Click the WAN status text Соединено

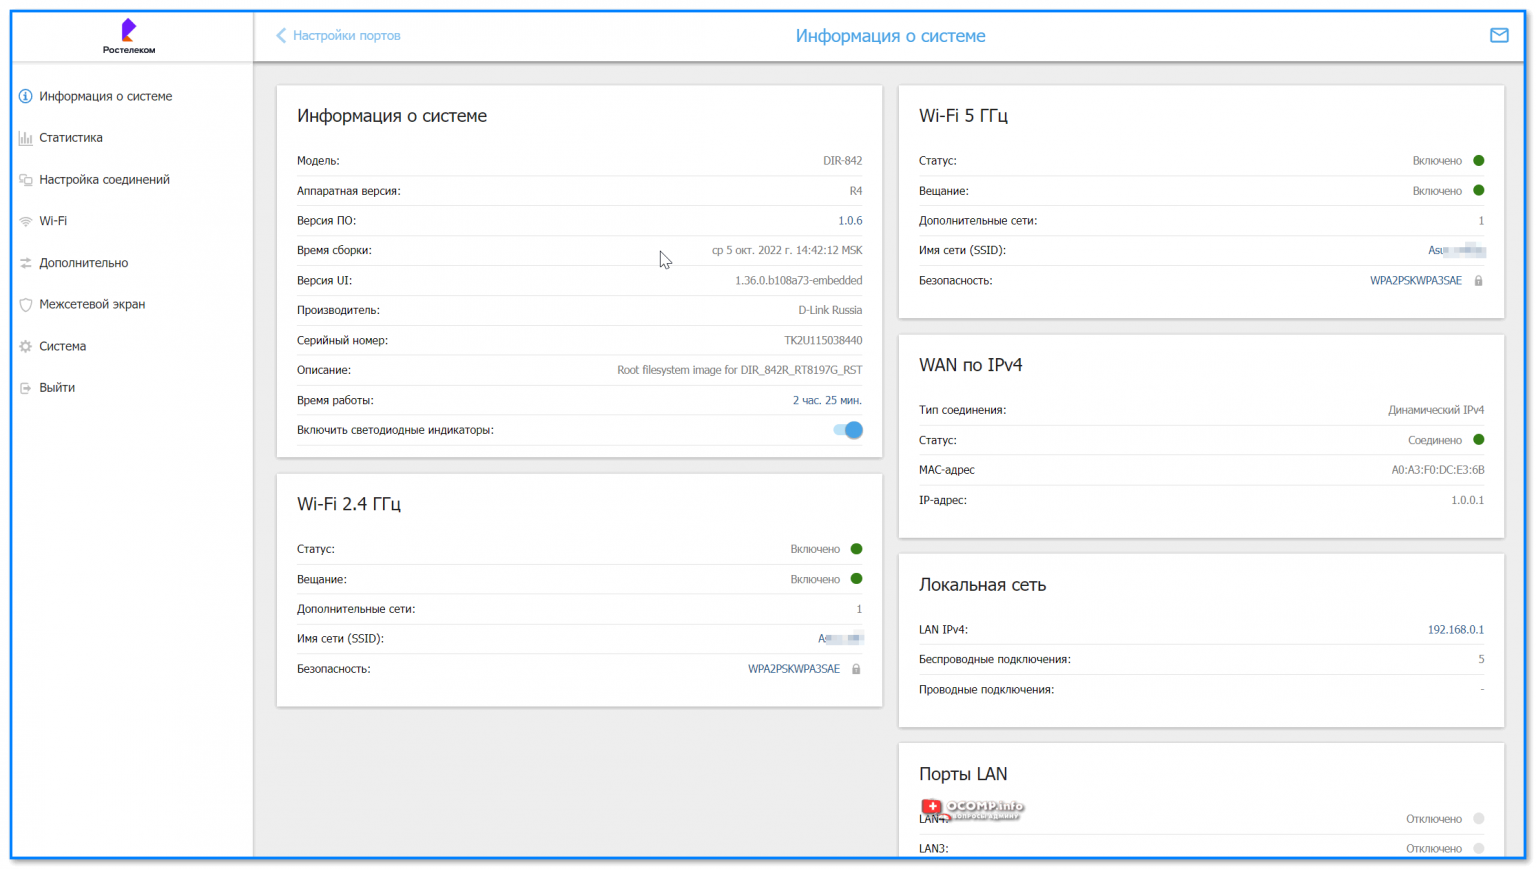pyautogui.click(x=1435, y=440)
